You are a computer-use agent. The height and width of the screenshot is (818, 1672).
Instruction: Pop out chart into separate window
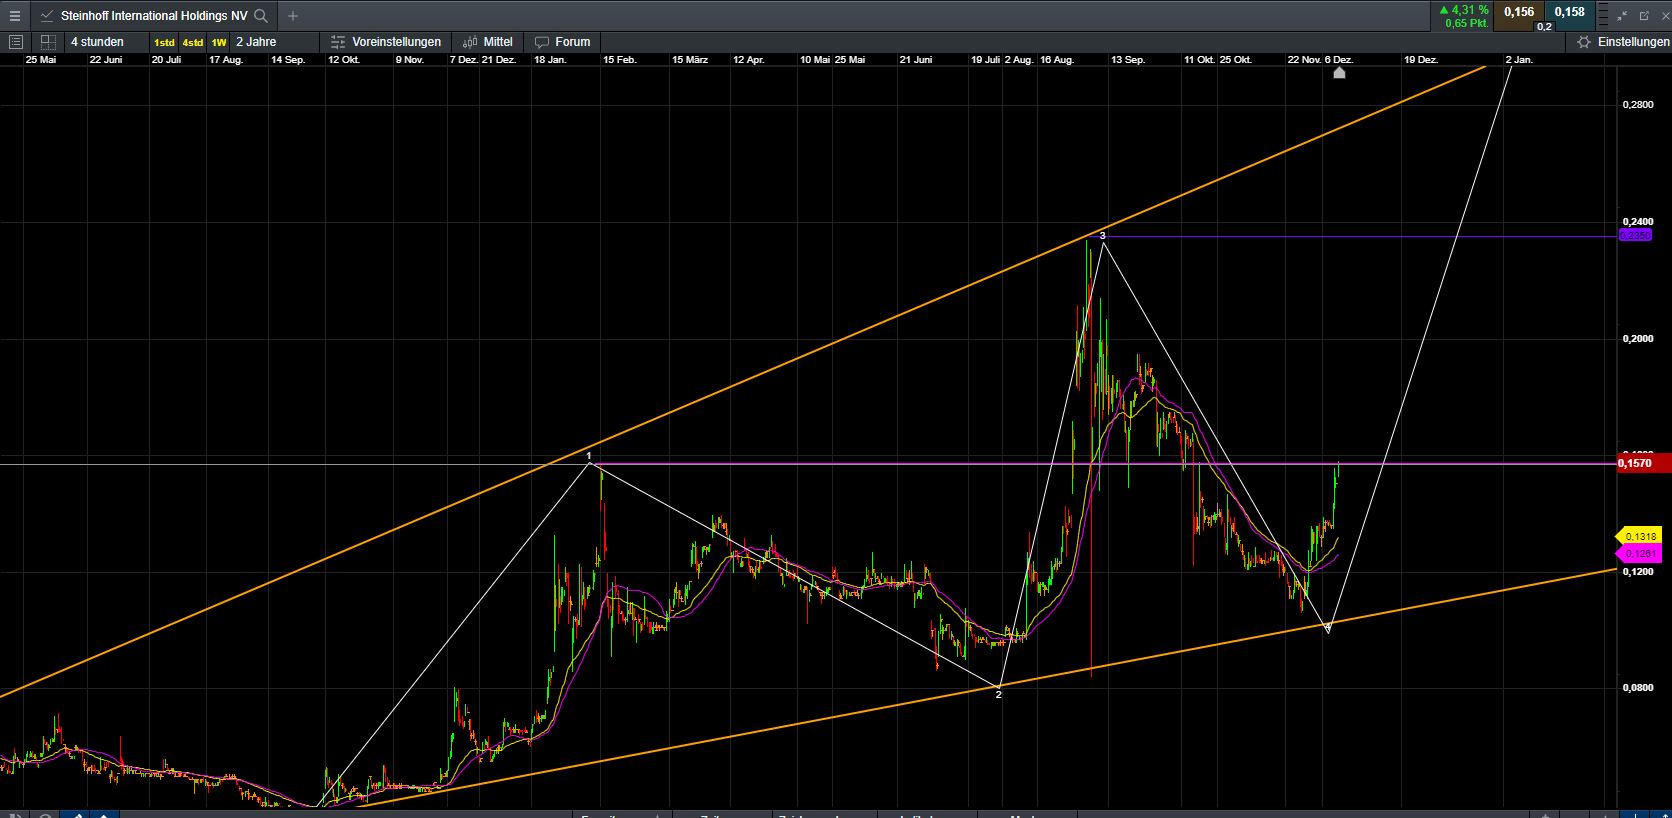click(x=1645, y=16)
